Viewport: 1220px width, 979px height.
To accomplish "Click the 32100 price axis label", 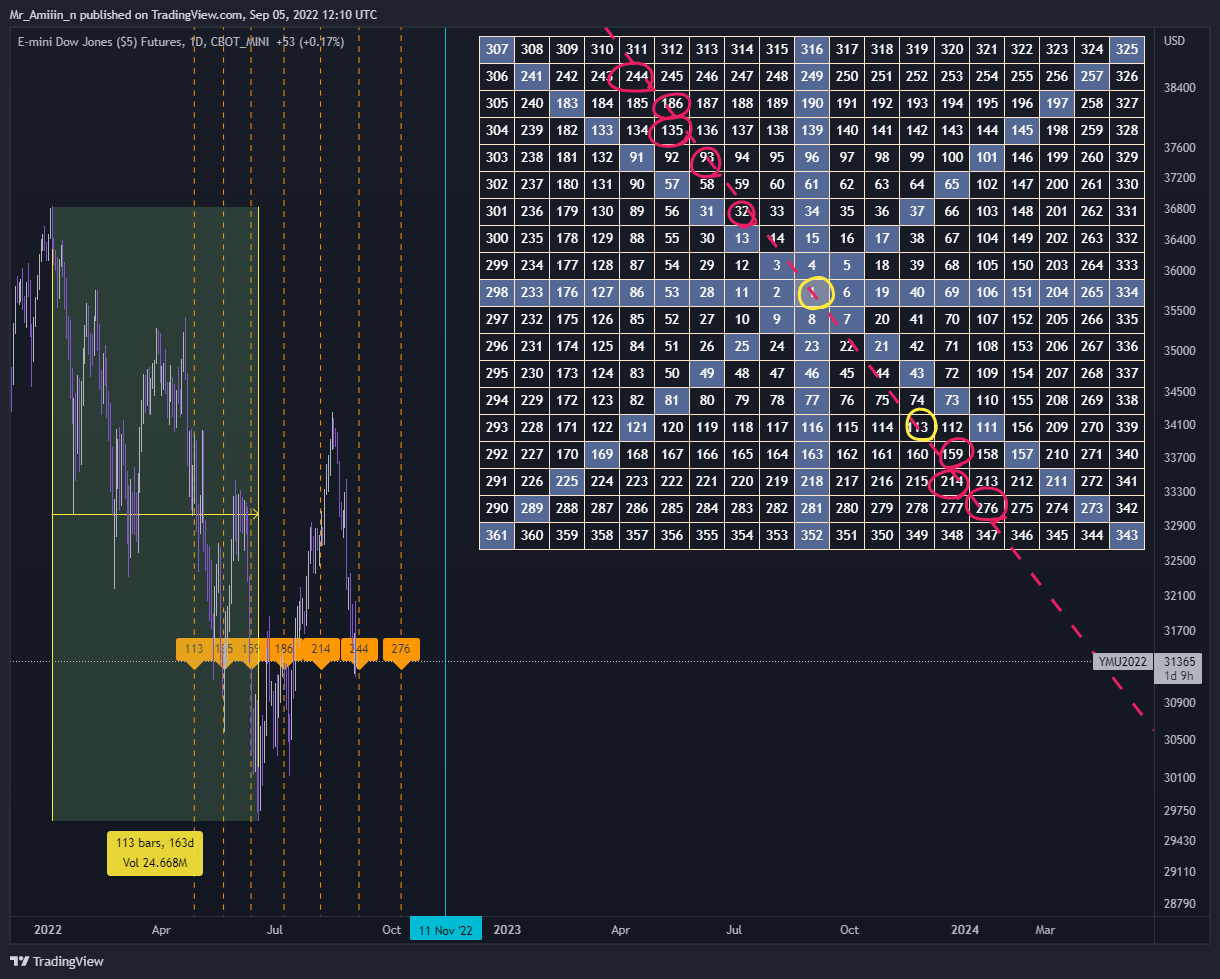I will click(x=1180, y=596).
